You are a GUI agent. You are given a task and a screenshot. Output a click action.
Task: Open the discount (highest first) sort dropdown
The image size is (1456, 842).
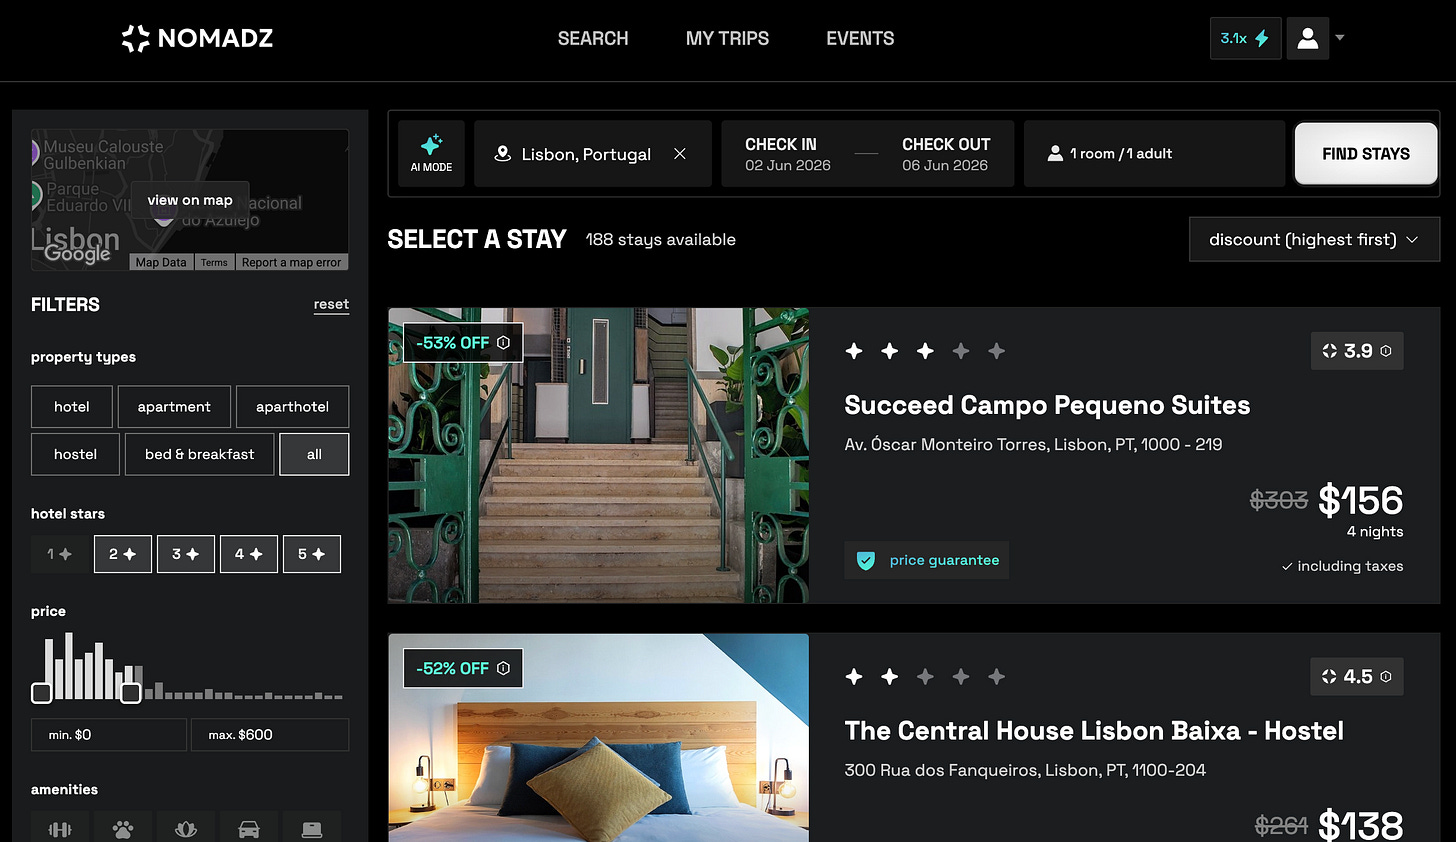[1314, 240]
